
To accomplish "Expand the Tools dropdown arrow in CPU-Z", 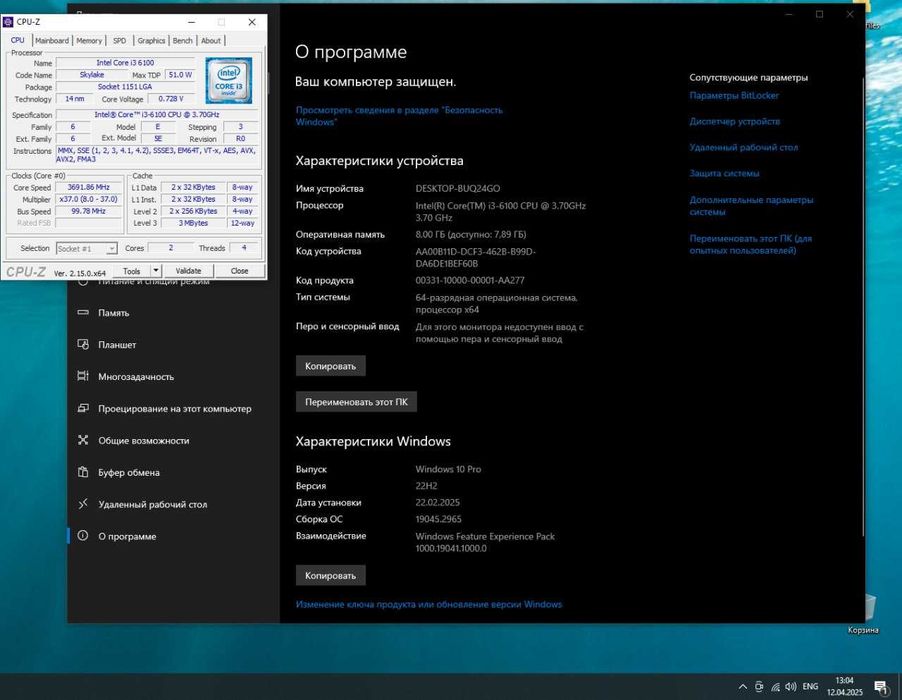I will click(x=155, y=270).
